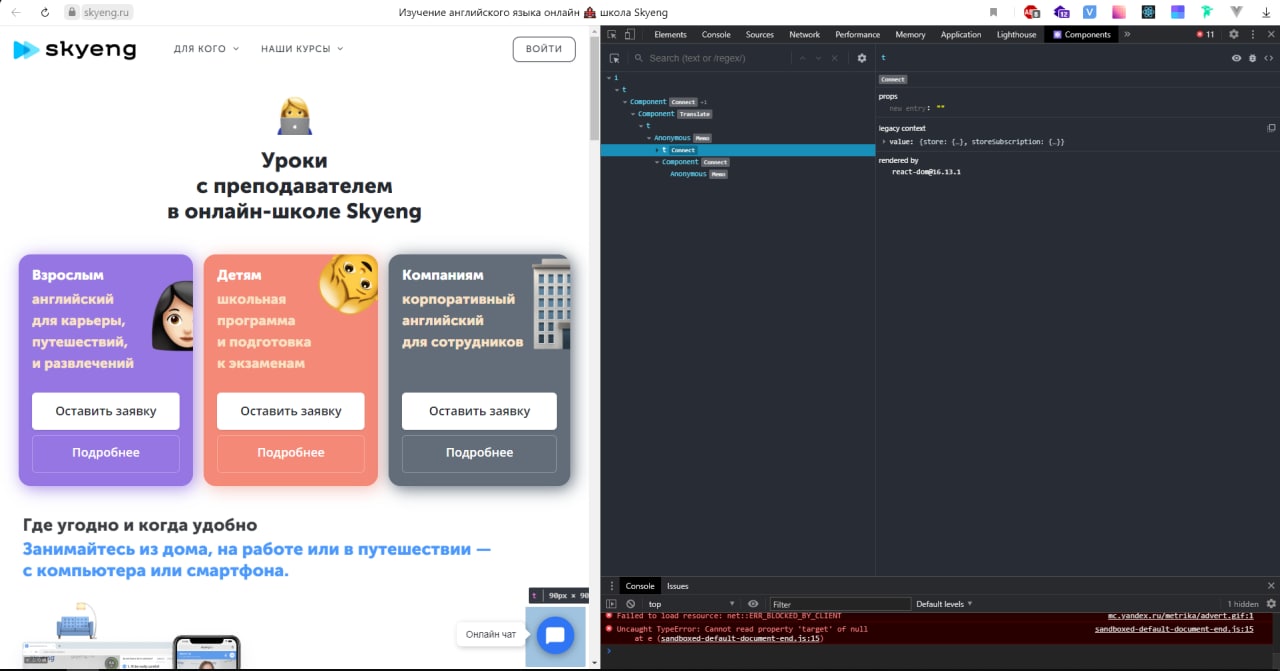Screen dimensions: 1280x671
Task: Show more DevTools tabs chevron
Action: point(1127,34)
